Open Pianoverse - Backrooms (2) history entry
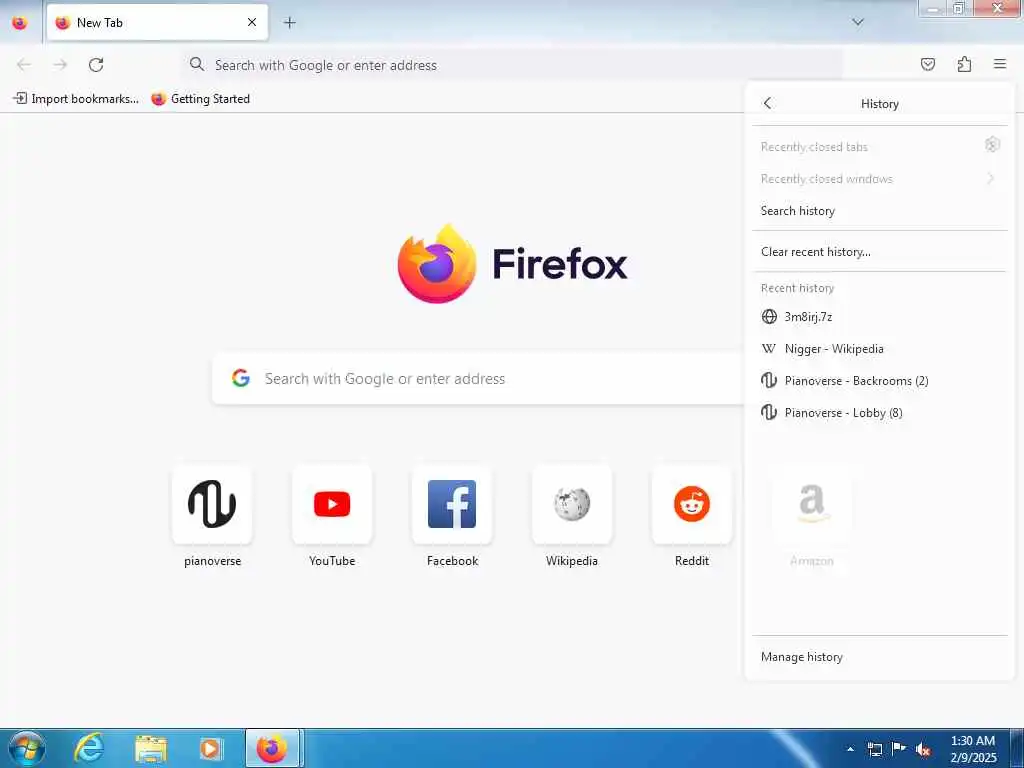 tap(879, 381)
